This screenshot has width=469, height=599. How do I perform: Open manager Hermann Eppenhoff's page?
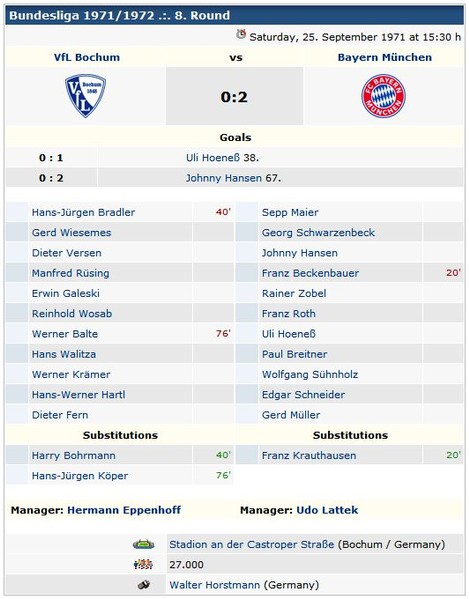point(124,510)
